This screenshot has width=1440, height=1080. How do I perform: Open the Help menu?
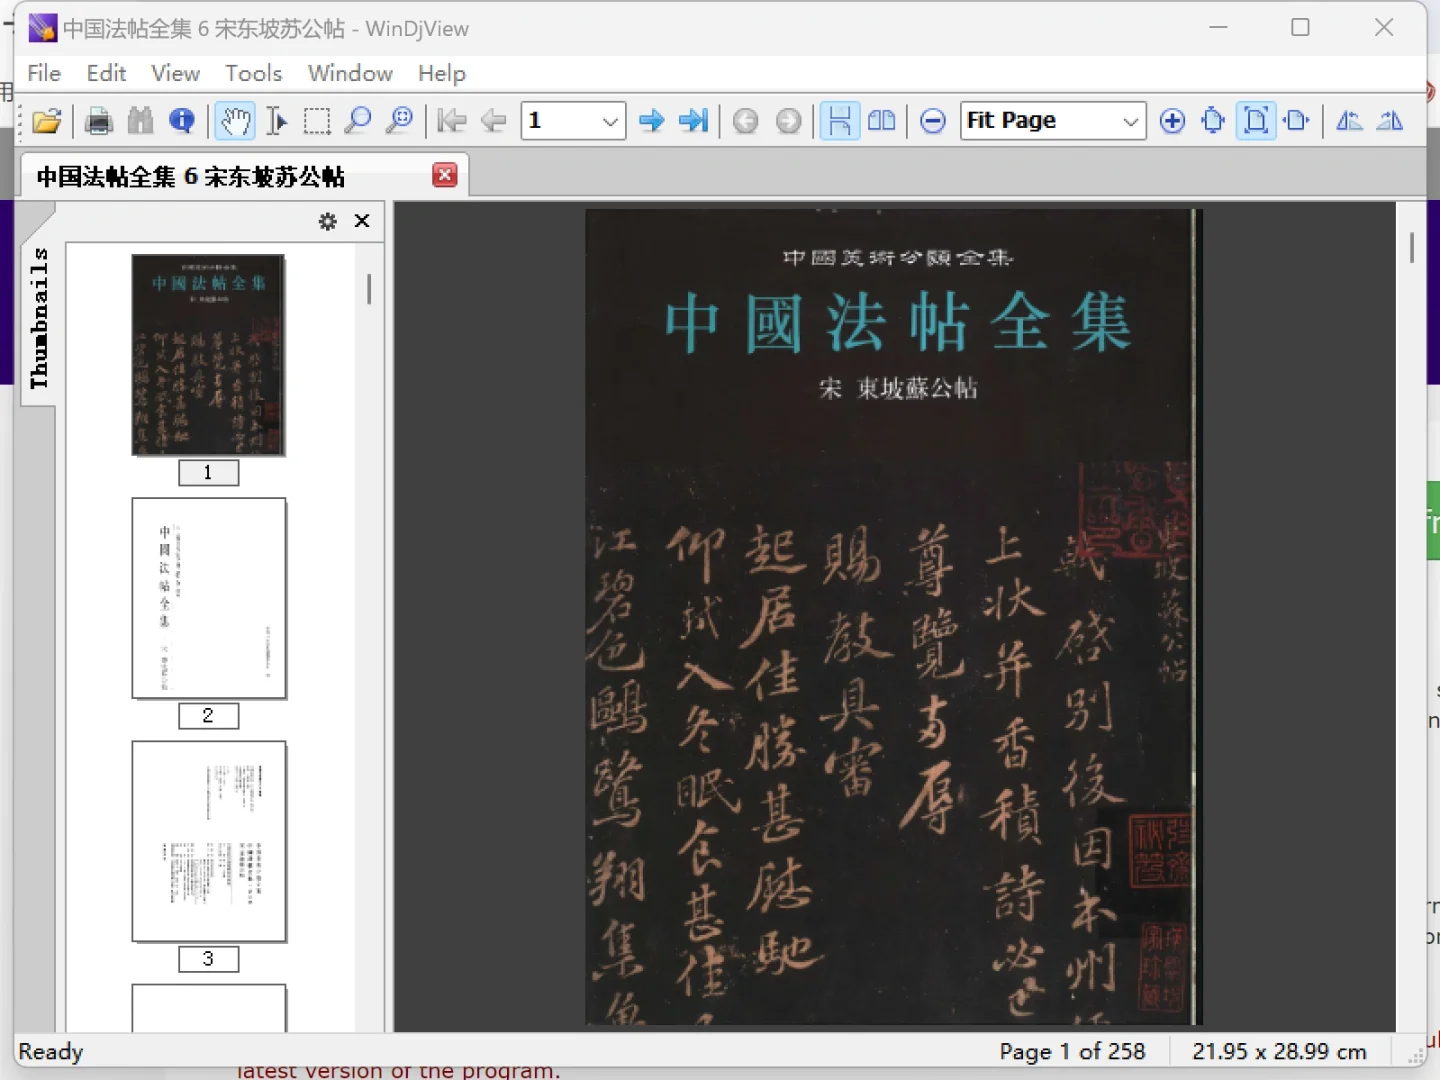point(442,73)
